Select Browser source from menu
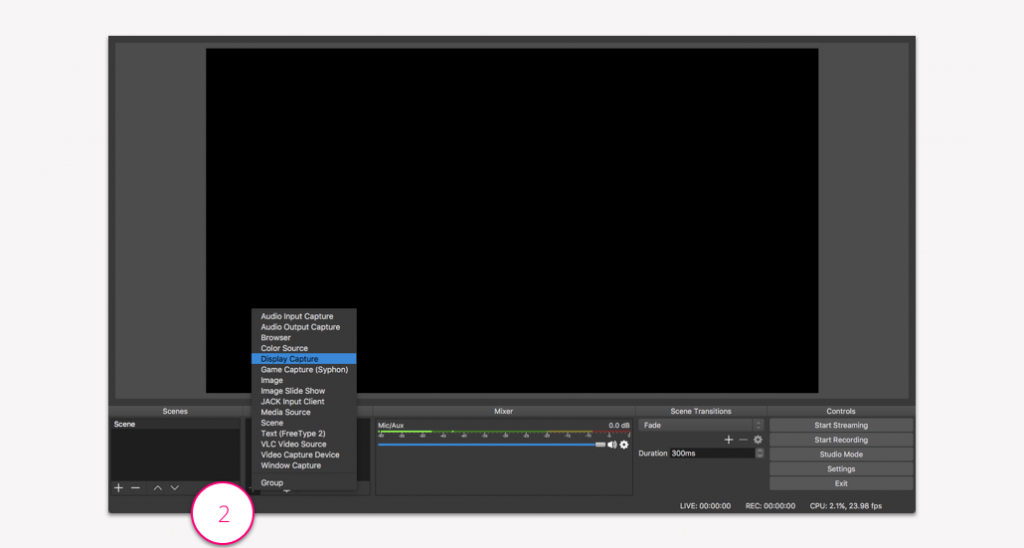The width and height of the screenshot is (1024, 548). click(304, 338)
